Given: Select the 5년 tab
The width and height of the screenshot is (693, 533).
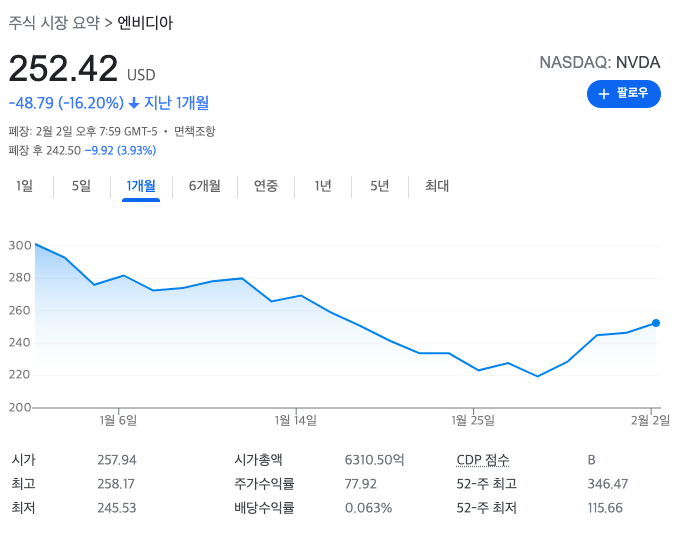Looking at the screenshot, I should point(380,186).
